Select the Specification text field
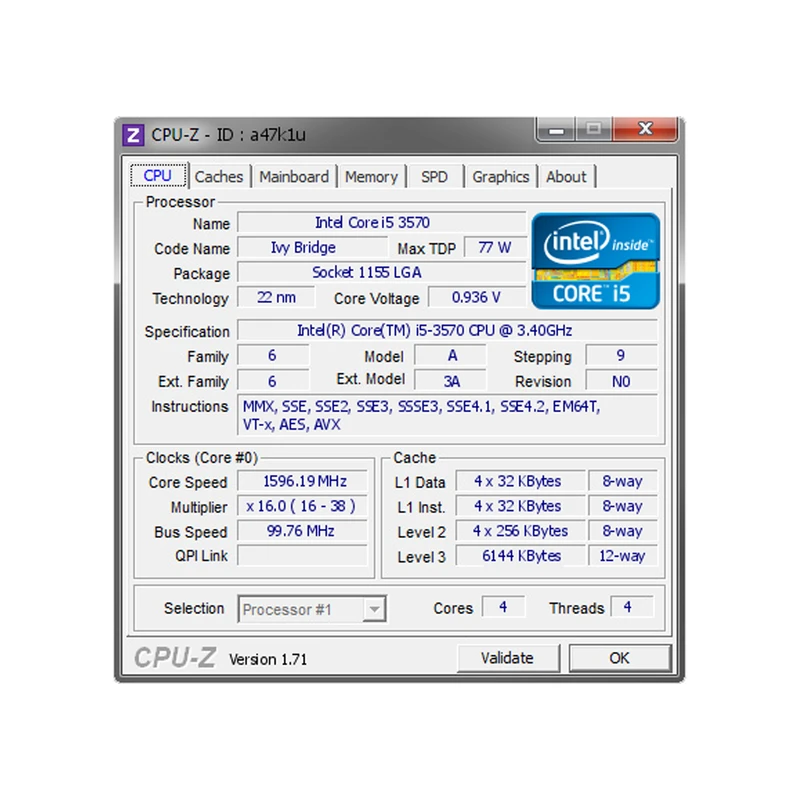 click(447, 331)
